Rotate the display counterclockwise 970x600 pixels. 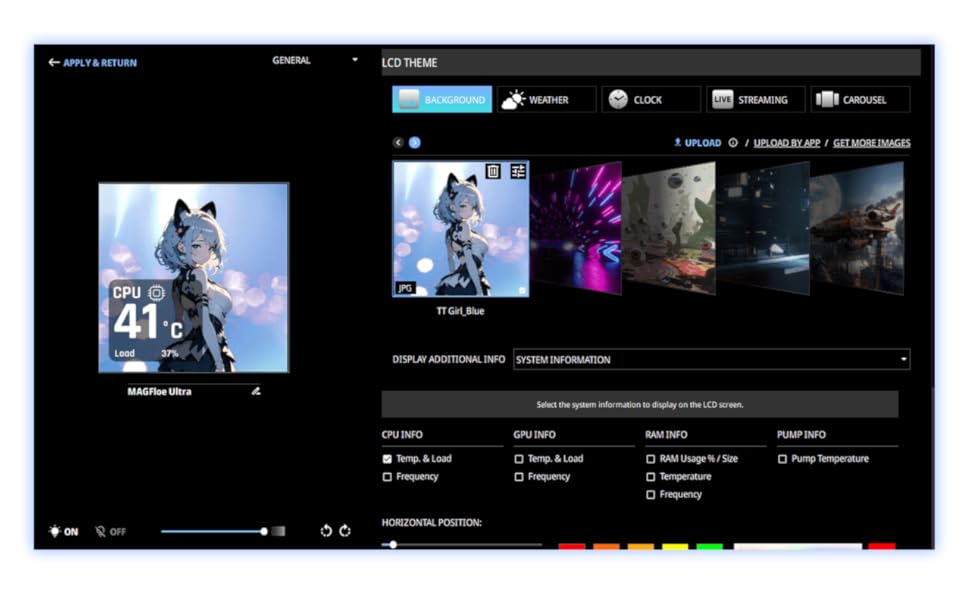tap(326, 531)
